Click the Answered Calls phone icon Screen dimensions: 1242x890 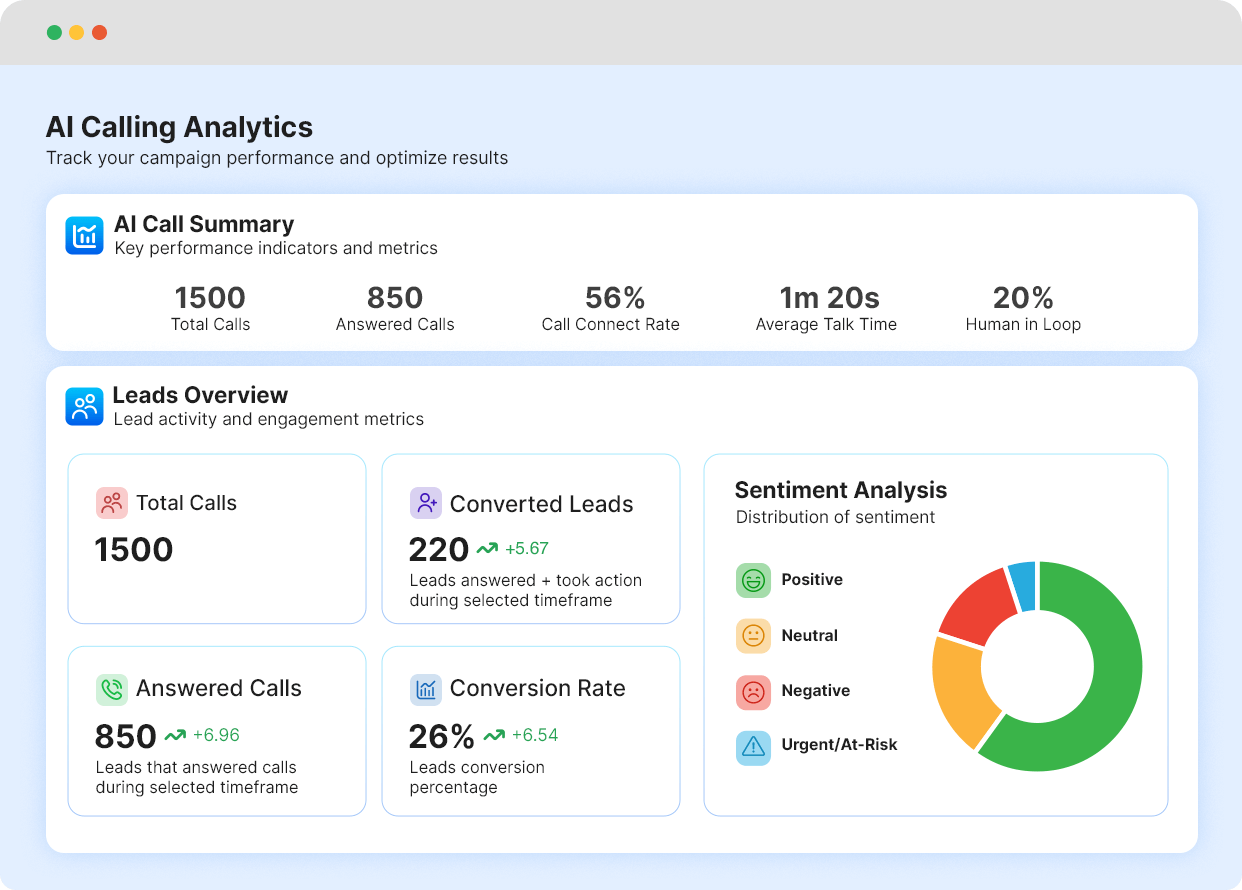pyautogui.click(x=111, y=689)
